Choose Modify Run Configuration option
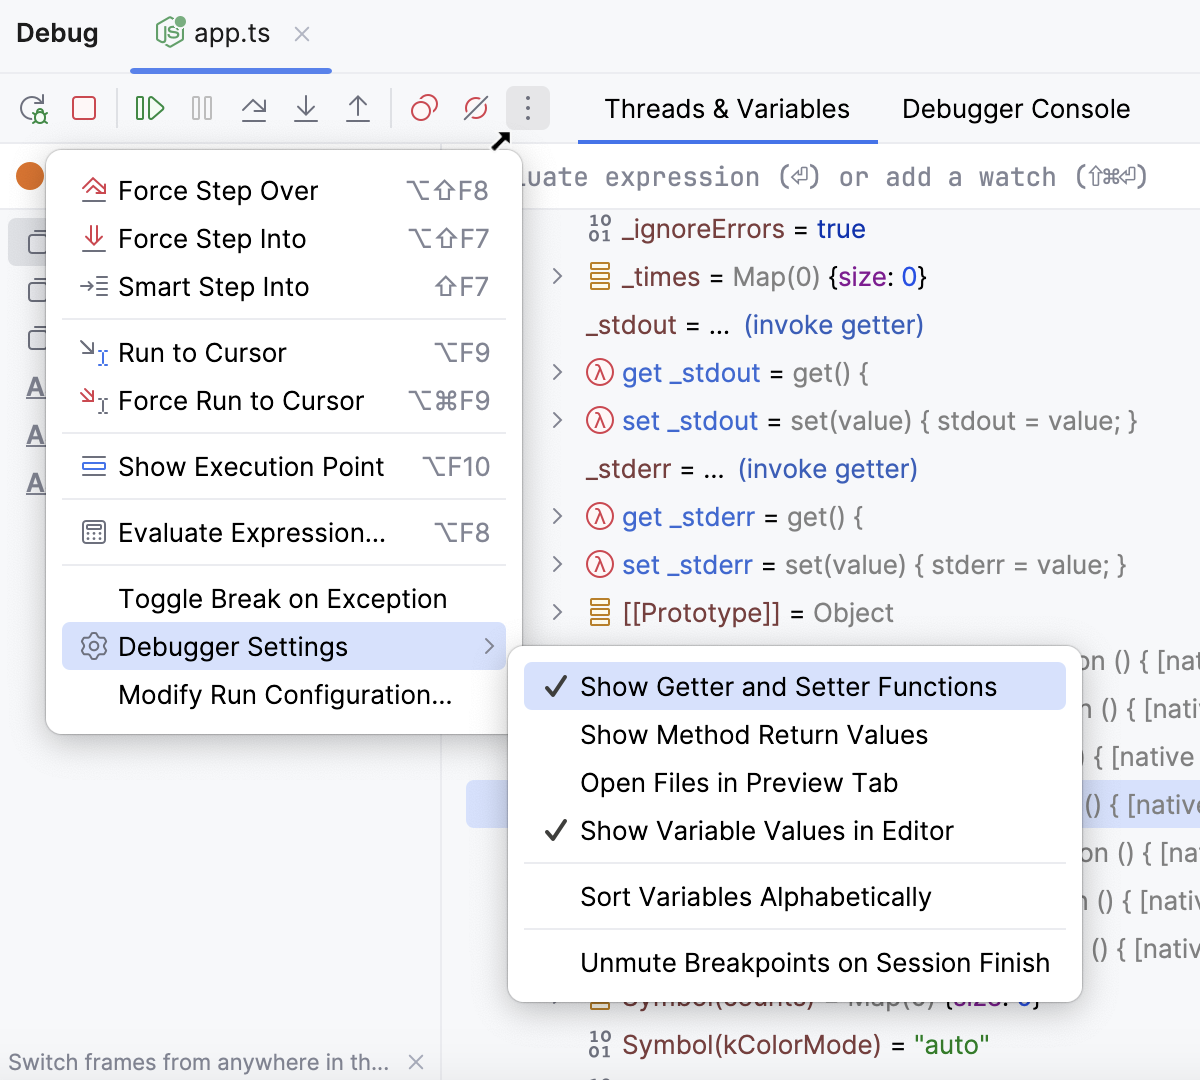Image resolution: width=1200 pixels, height=1080 pixels. click(285, 695)
